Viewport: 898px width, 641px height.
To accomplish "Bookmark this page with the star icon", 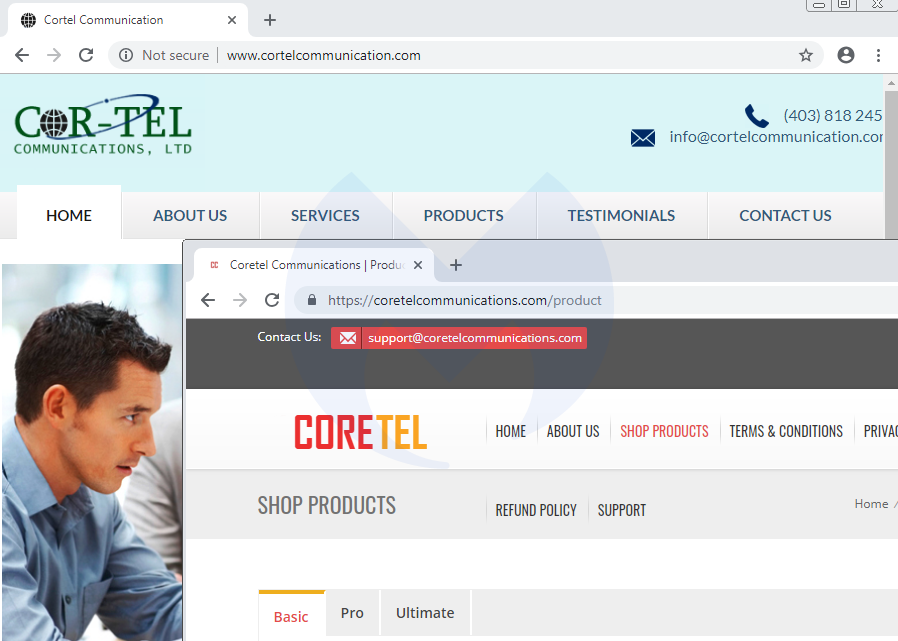I will point(806,55).
